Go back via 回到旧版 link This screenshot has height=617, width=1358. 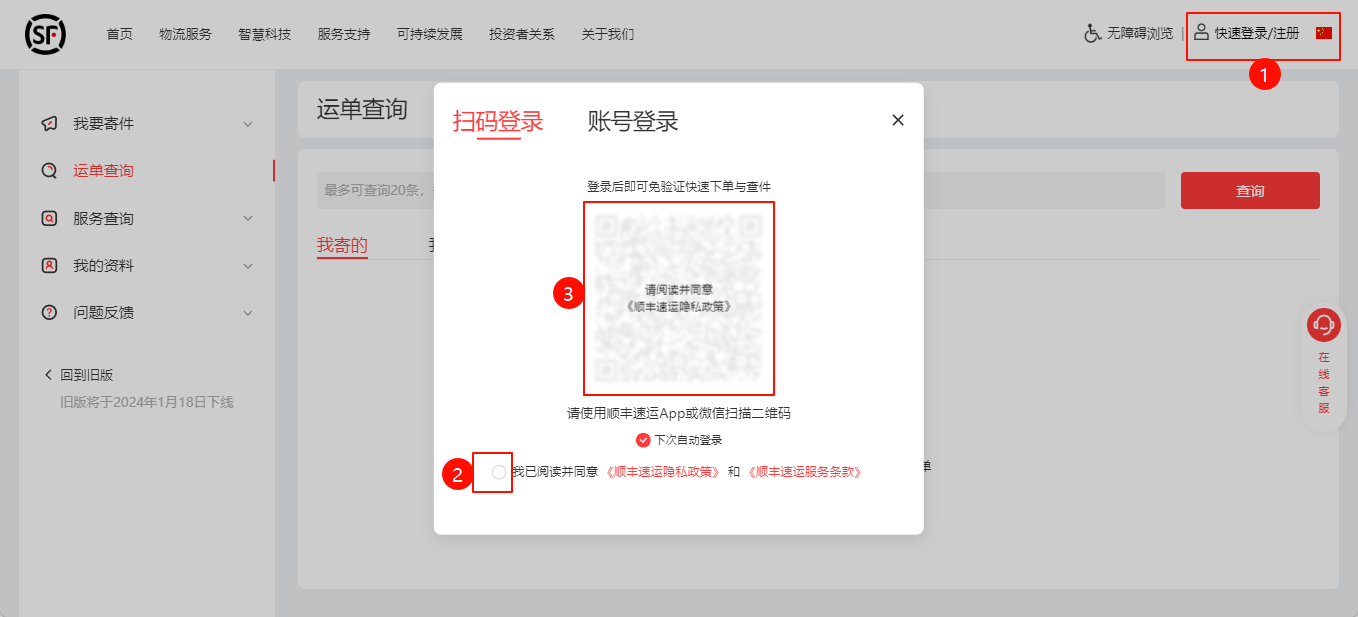(86, 375)
